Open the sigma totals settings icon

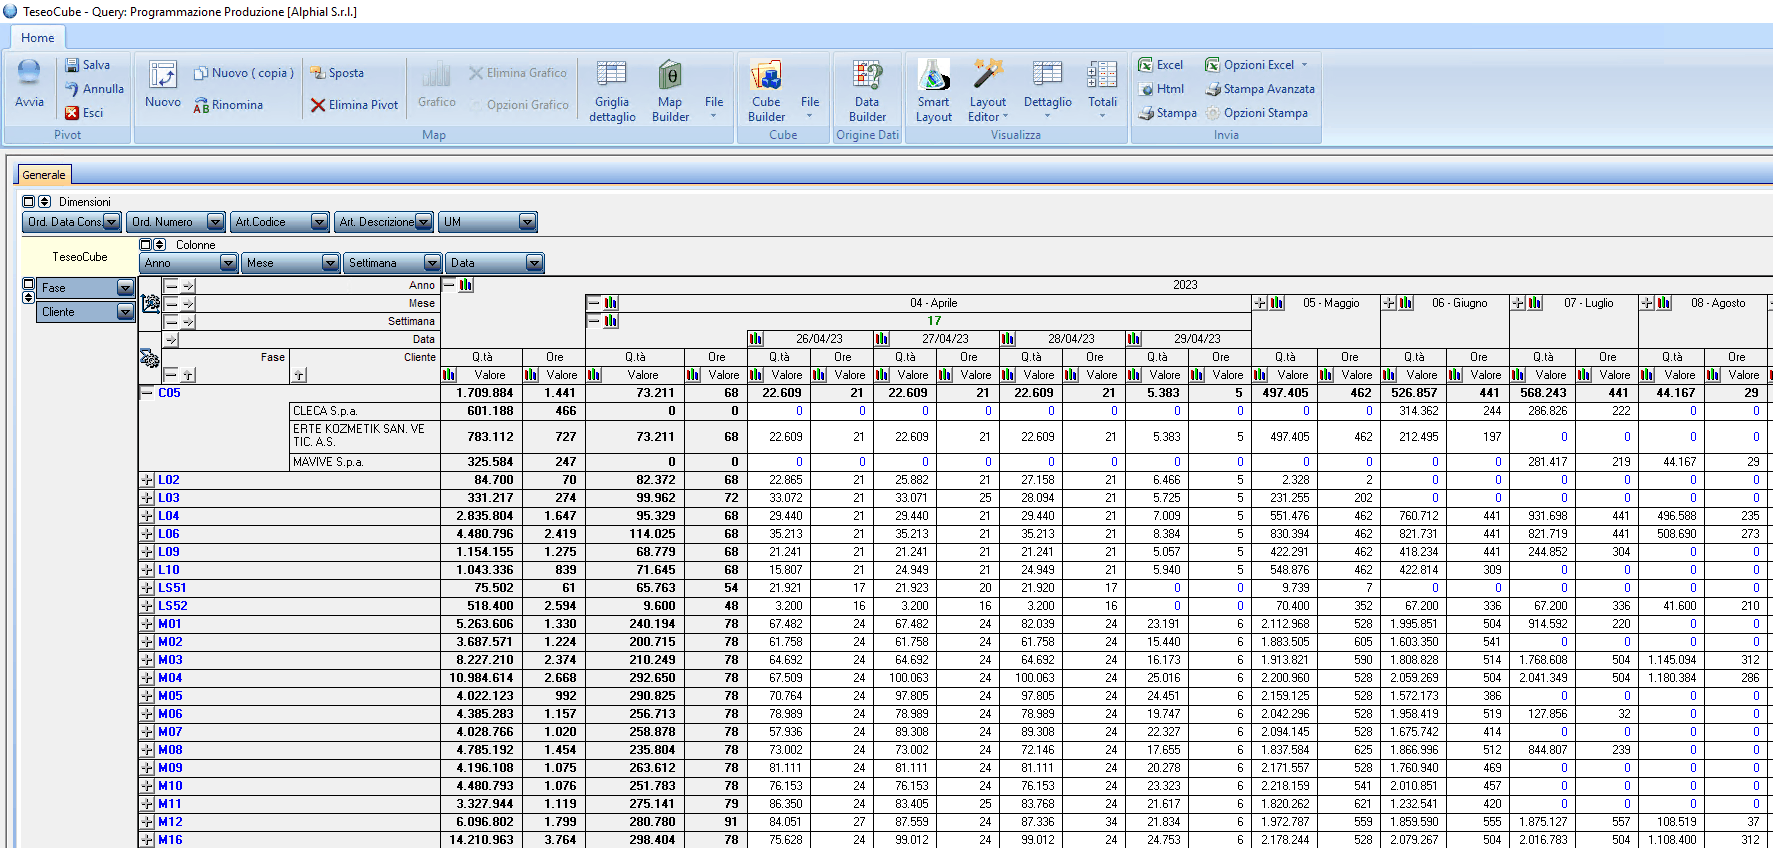pos(150,358)
